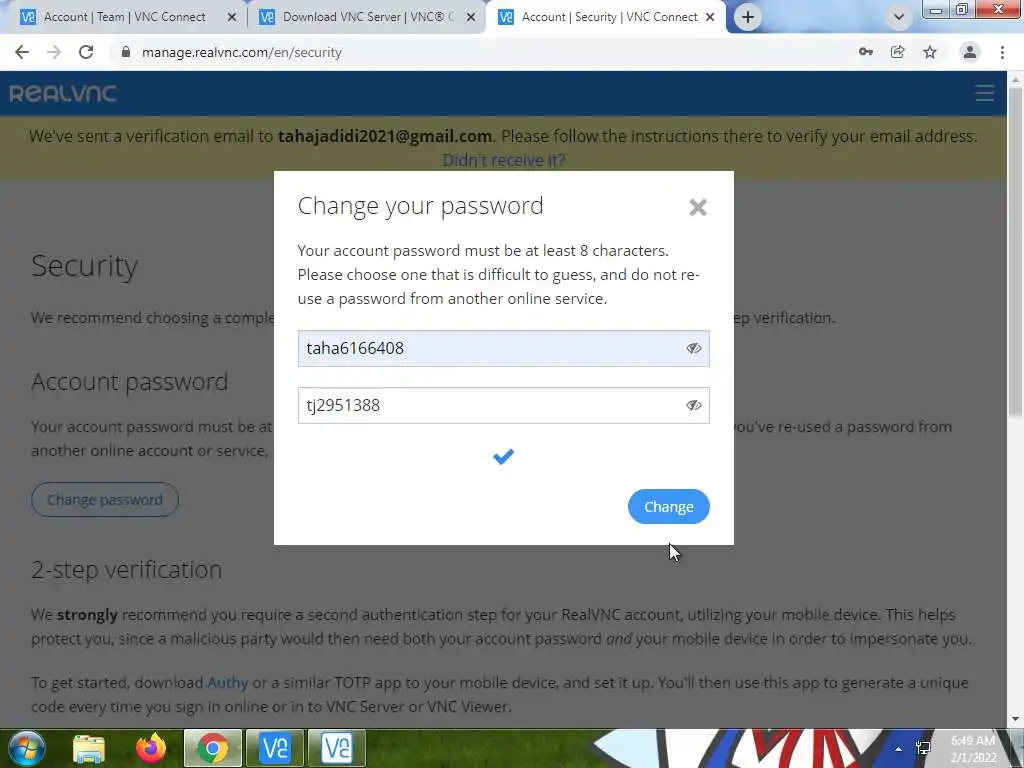Show hidden system tray icons
Image resolution: width=1024 pixels, height=768 pixels.
tap(899, 748)
